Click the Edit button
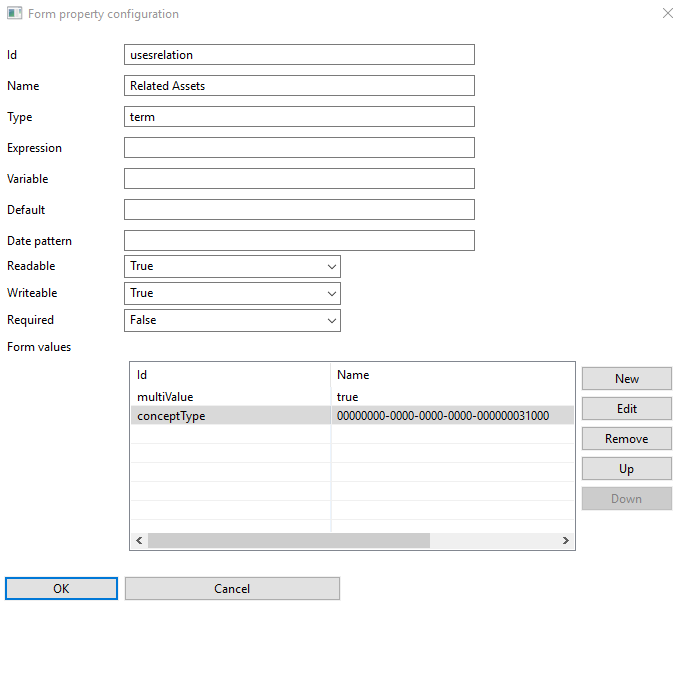Image resolution: width=681 pixels, height=688 pixels. pos(626,409)
